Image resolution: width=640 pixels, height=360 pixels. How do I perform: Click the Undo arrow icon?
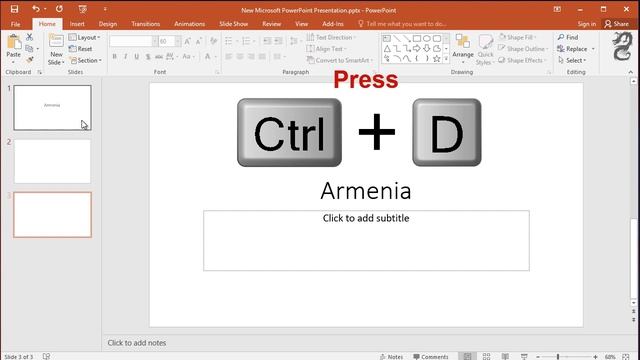point(36,9)
